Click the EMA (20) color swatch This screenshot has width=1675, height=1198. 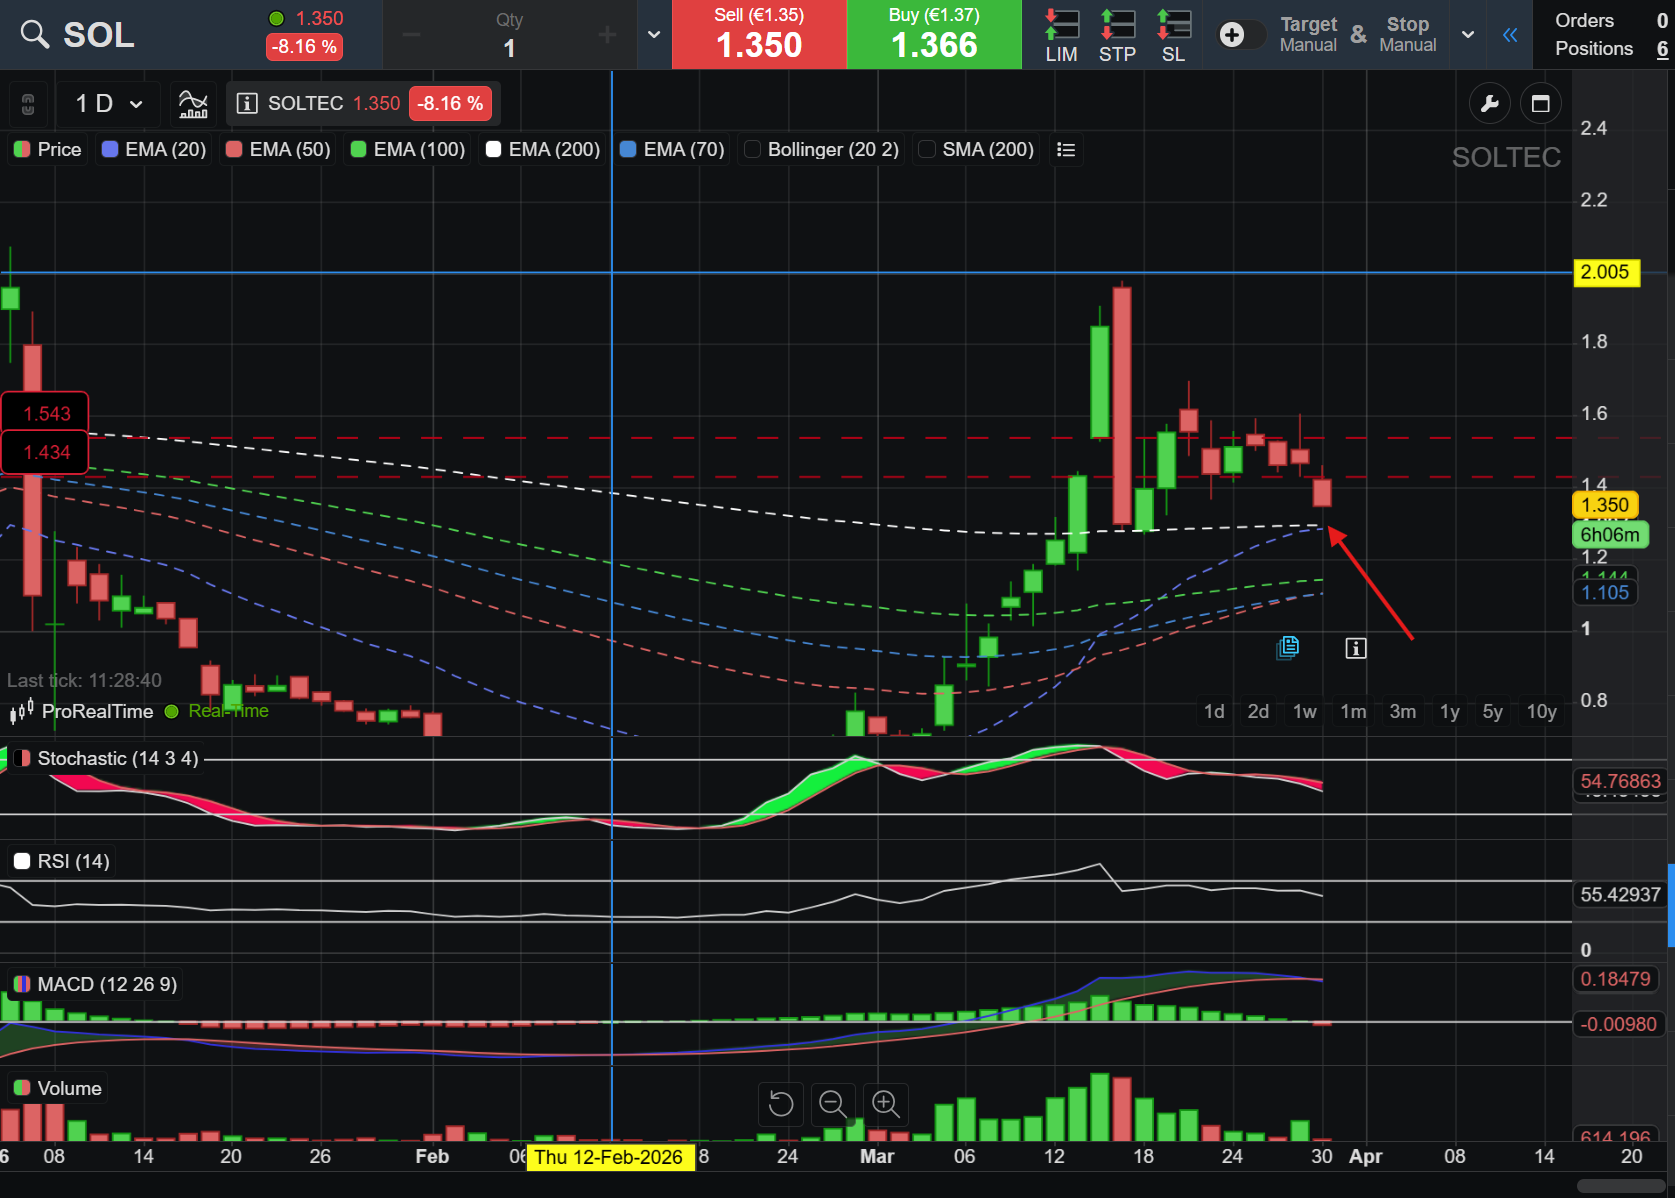coord(110,150)
